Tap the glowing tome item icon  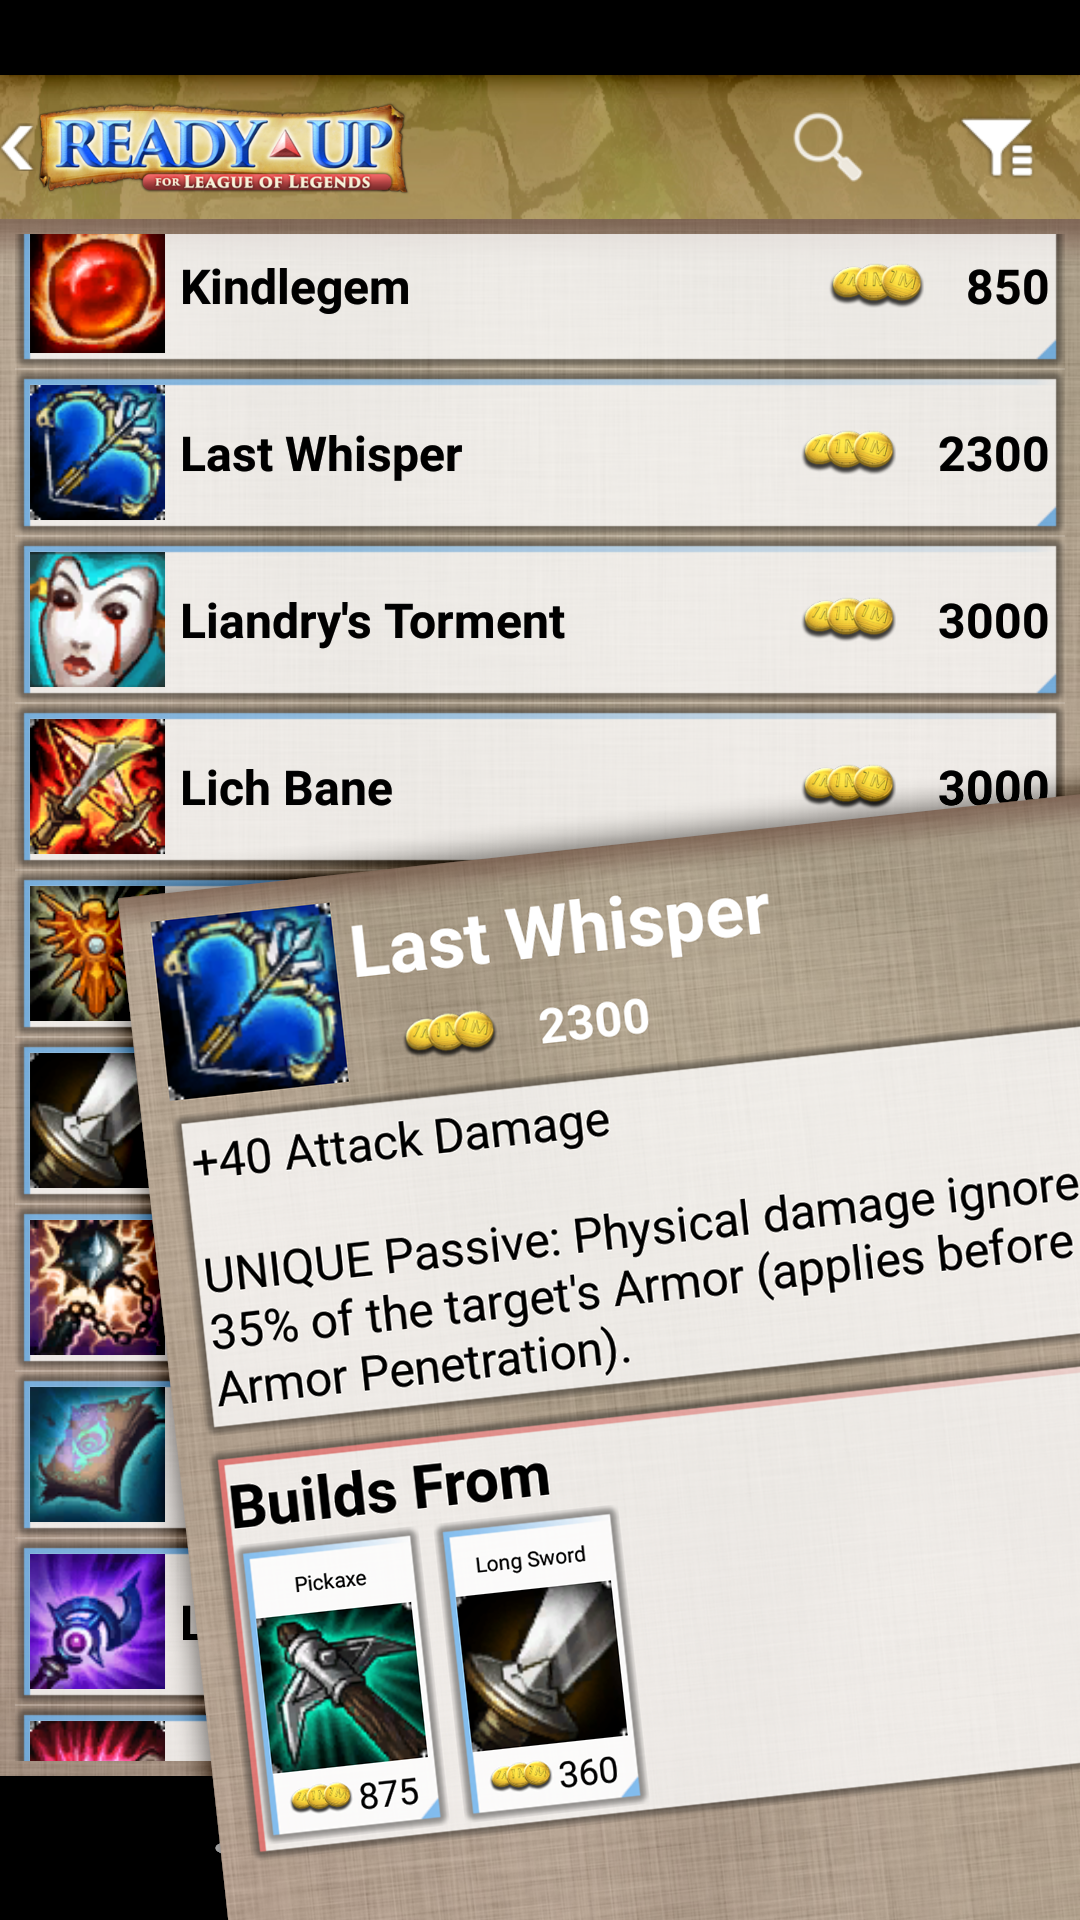tap(97, 1454)
